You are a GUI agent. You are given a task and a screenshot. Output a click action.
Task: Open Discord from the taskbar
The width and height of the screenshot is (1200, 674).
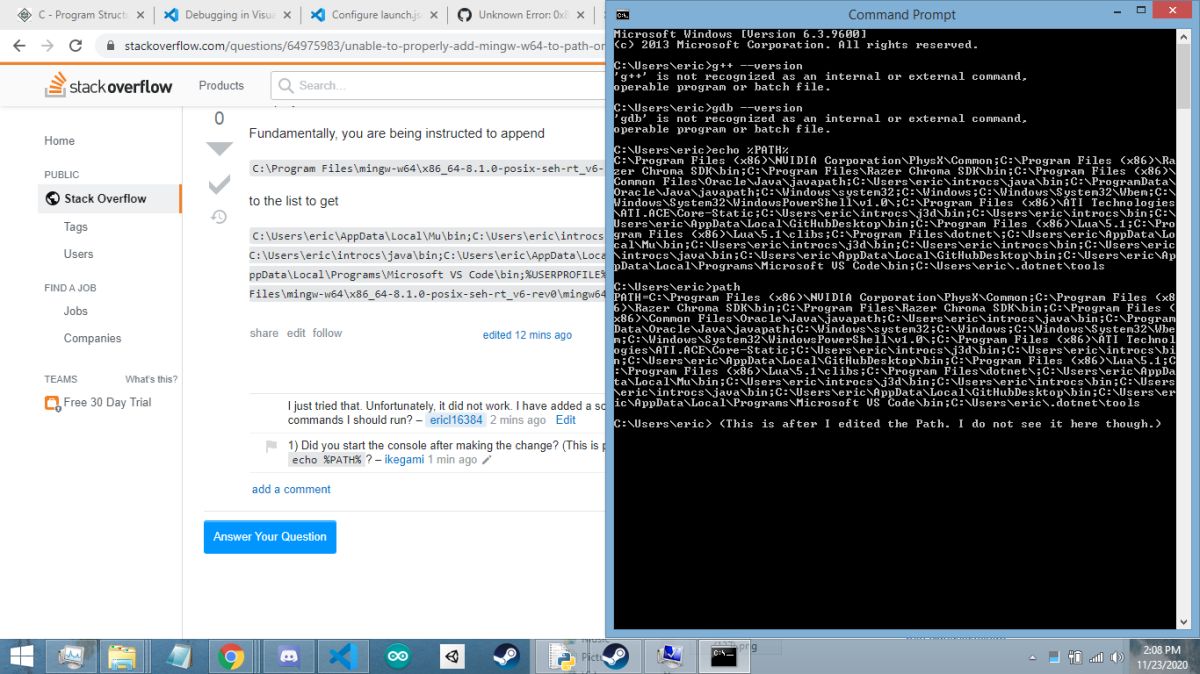pos(287,657)
